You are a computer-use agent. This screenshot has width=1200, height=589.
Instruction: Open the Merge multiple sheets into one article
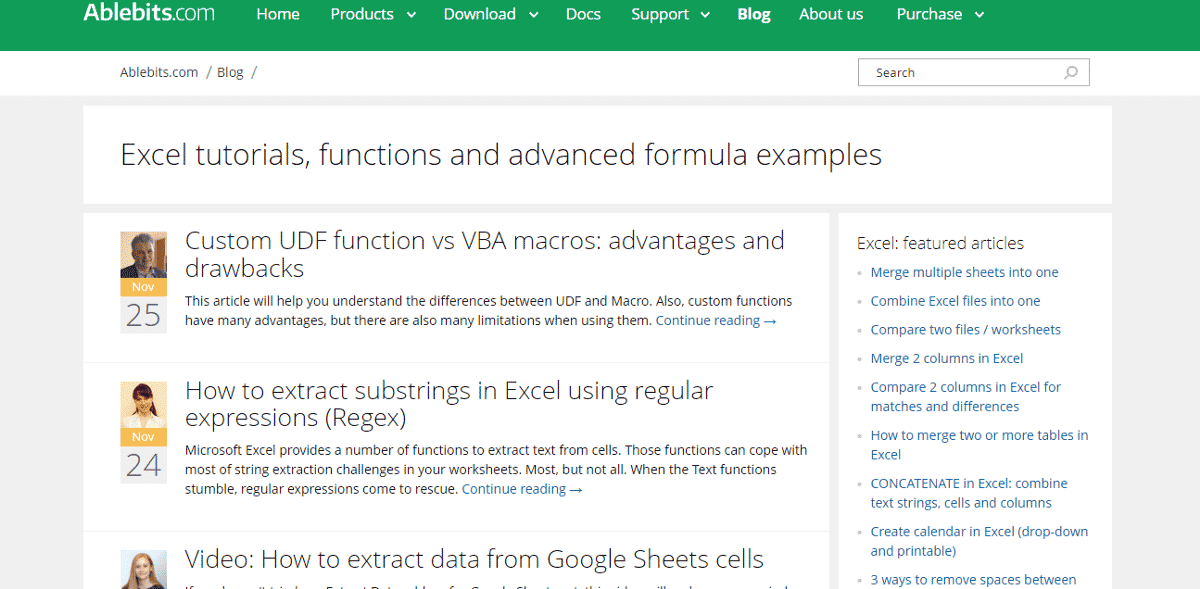point(963,271)
